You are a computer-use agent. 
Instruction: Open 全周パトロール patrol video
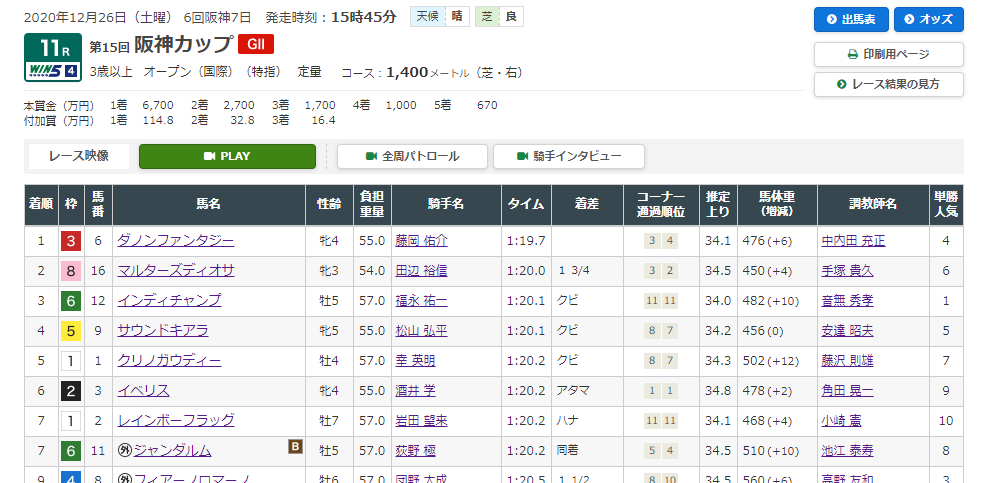pos(413,157)
